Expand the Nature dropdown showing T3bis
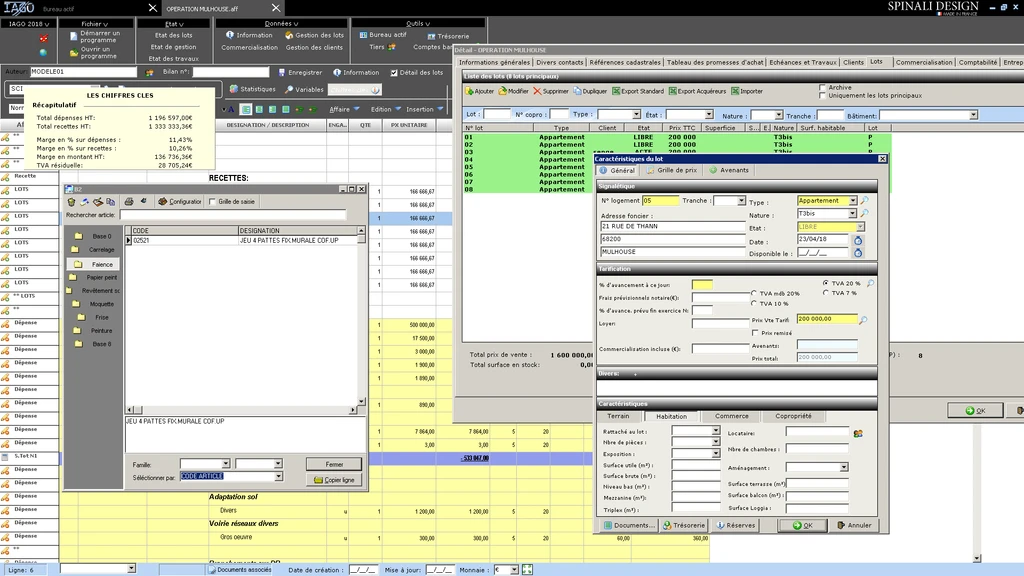This screenshot has height=576, width=1024. click(852, 214)
